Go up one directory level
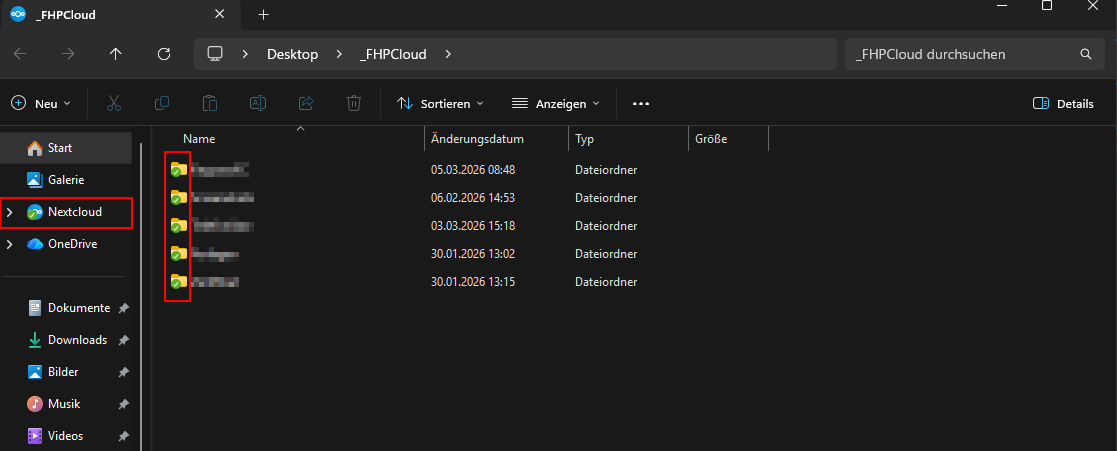 click(x=116, y=54)
